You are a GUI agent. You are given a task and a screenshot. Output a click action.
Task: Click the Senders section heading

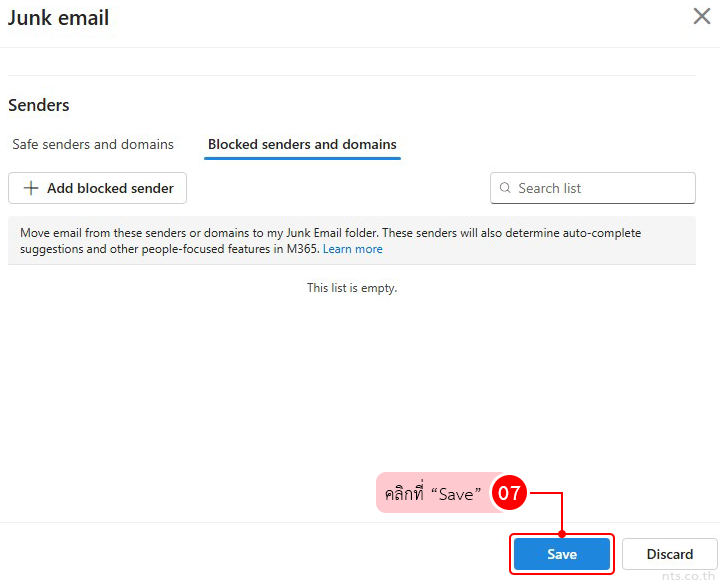pyautogui.click(x=39, y=105)
